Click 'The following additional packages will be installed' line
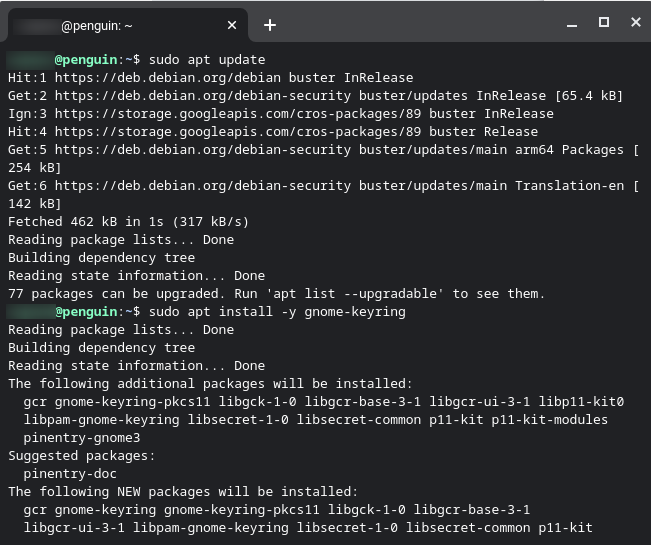 [210, 384]
